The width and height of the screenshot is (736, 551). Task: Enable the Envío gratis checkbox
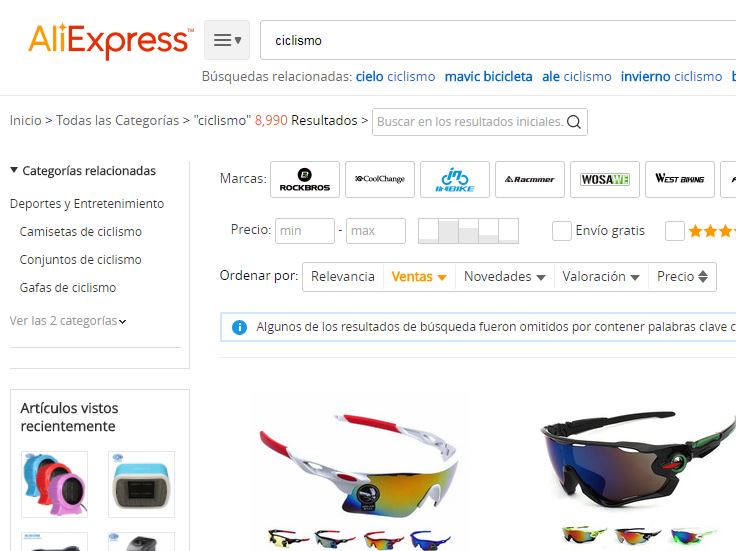pos(561,231)
